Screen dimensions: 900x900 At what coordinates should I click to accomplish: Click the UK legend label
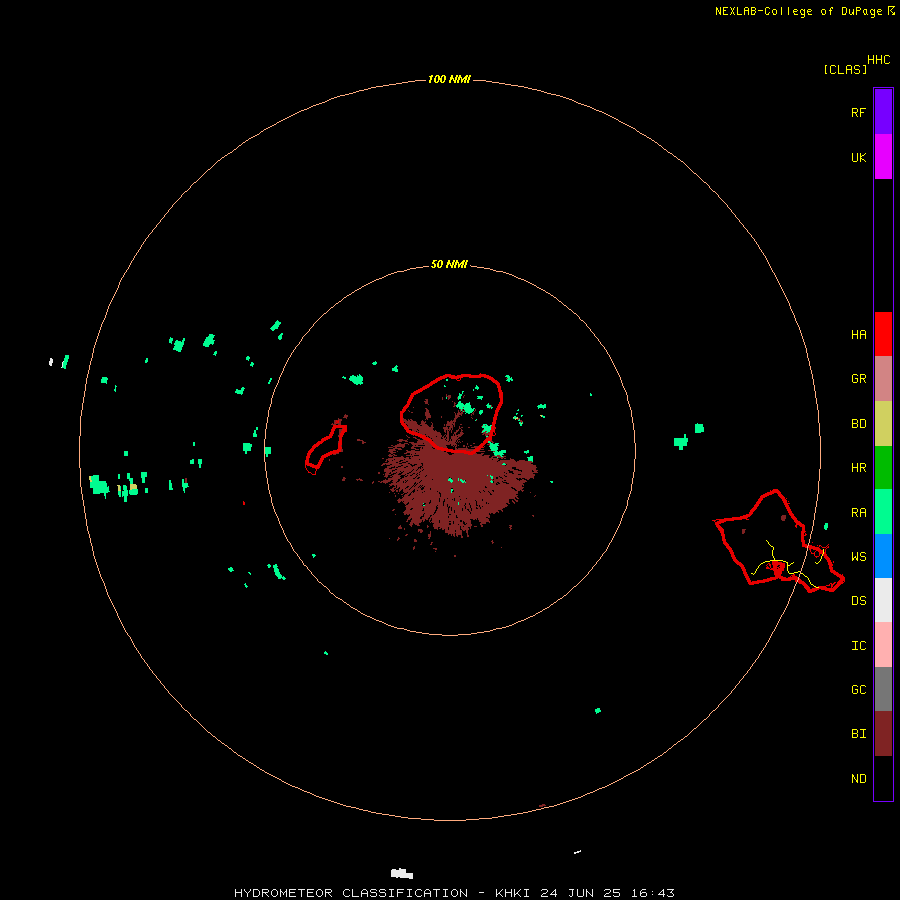tap(858, 158)
